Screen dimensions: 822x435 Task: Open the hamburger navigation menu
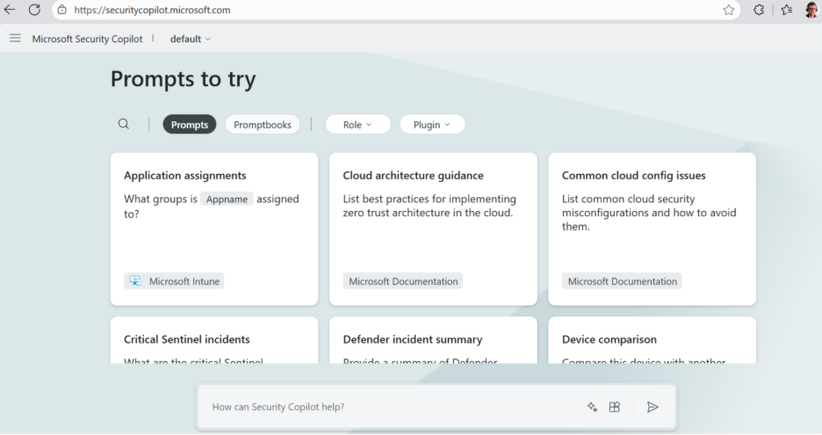coord(15,38)
